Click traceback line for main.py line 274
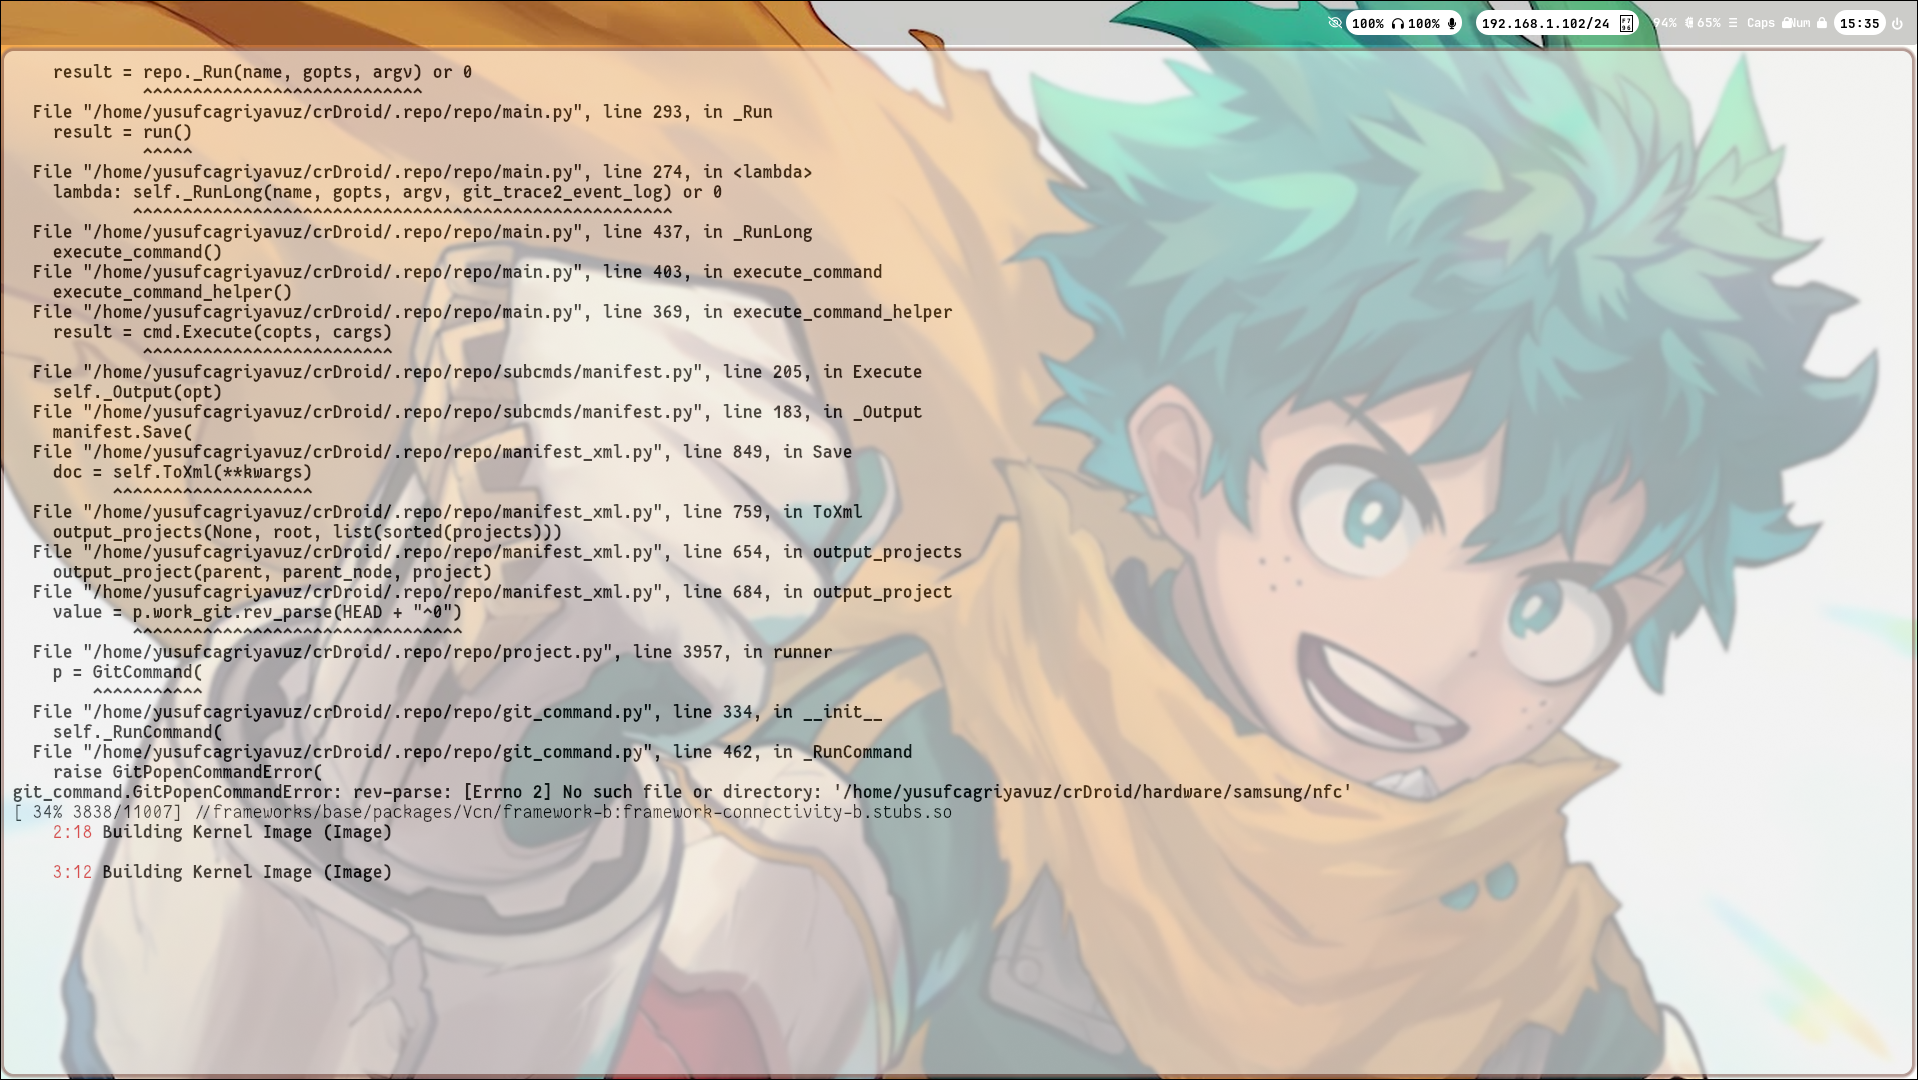 422,172
